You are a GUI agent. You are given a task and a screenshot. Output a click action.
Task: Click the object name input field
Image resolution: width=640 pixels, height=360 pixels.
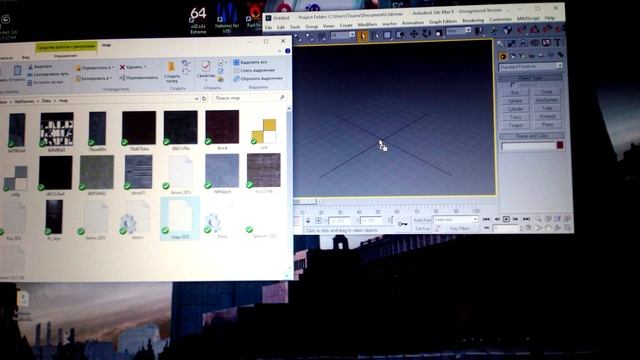(x=528, y=147)
